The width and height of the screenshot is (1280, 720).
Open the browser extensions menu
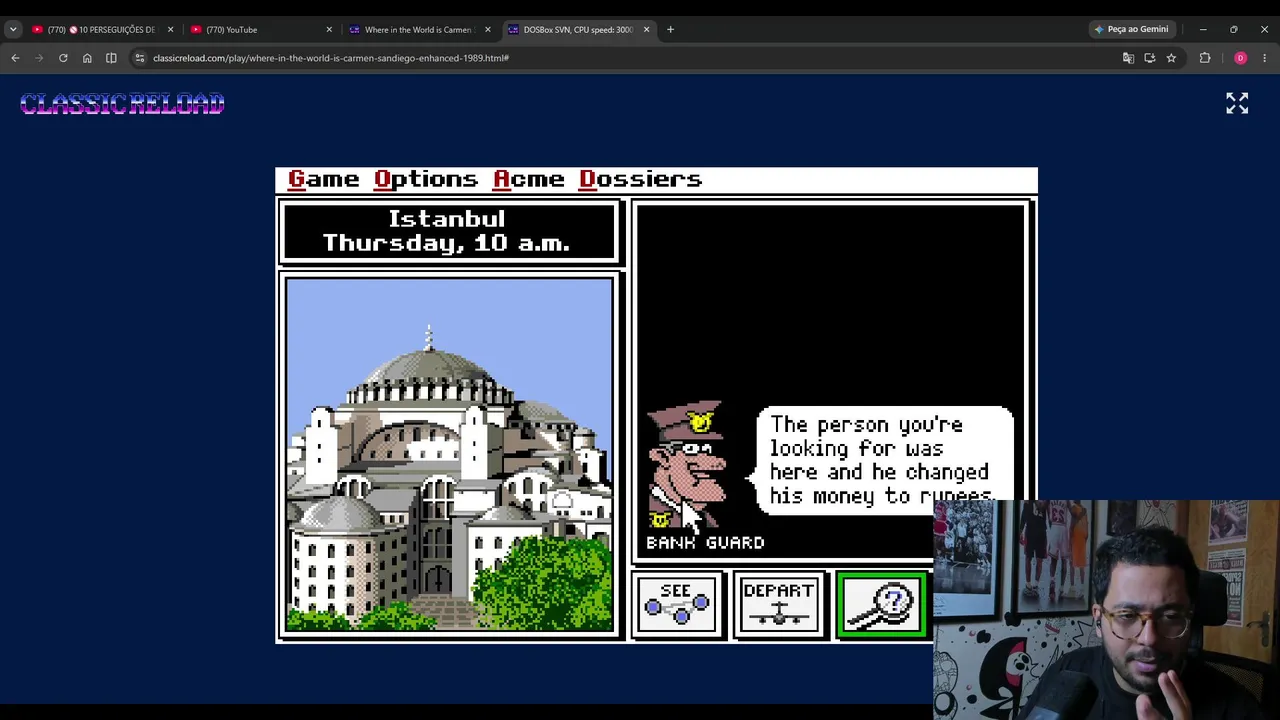pos(1205,58)
